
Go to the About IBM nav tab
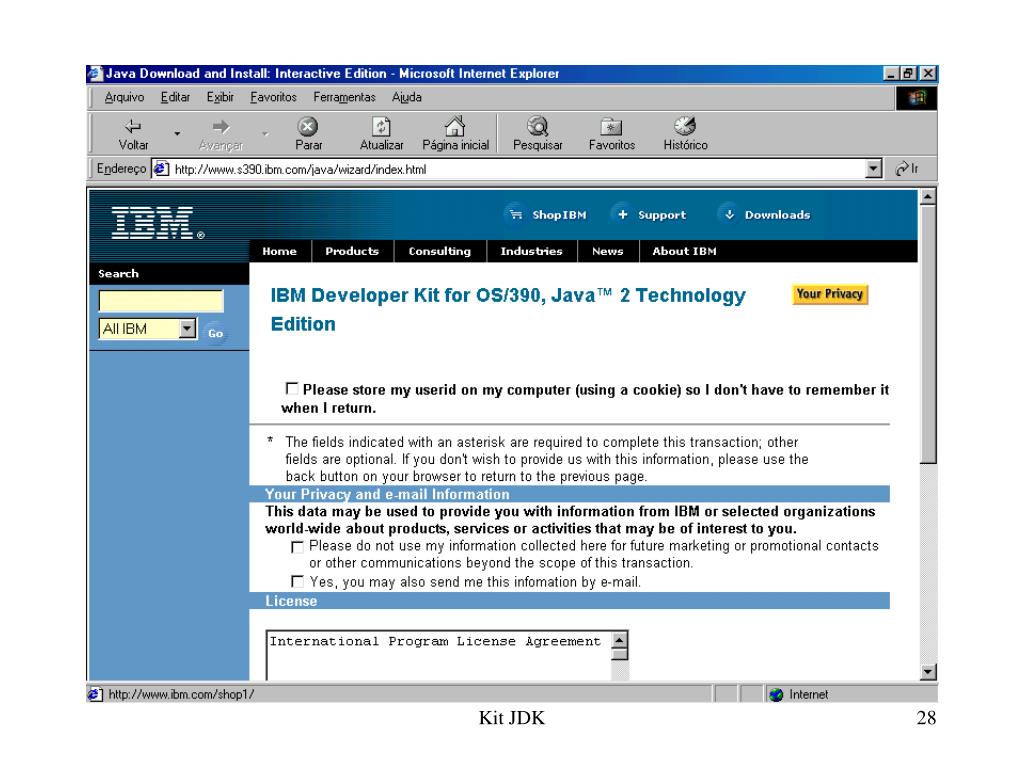(x=684, y=251)
